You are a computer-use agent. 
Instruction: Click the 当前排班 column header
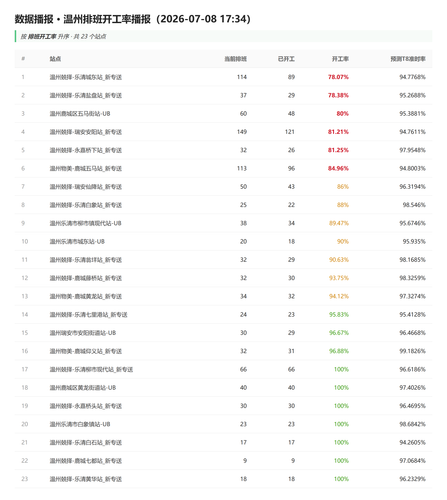click(236, 59)
